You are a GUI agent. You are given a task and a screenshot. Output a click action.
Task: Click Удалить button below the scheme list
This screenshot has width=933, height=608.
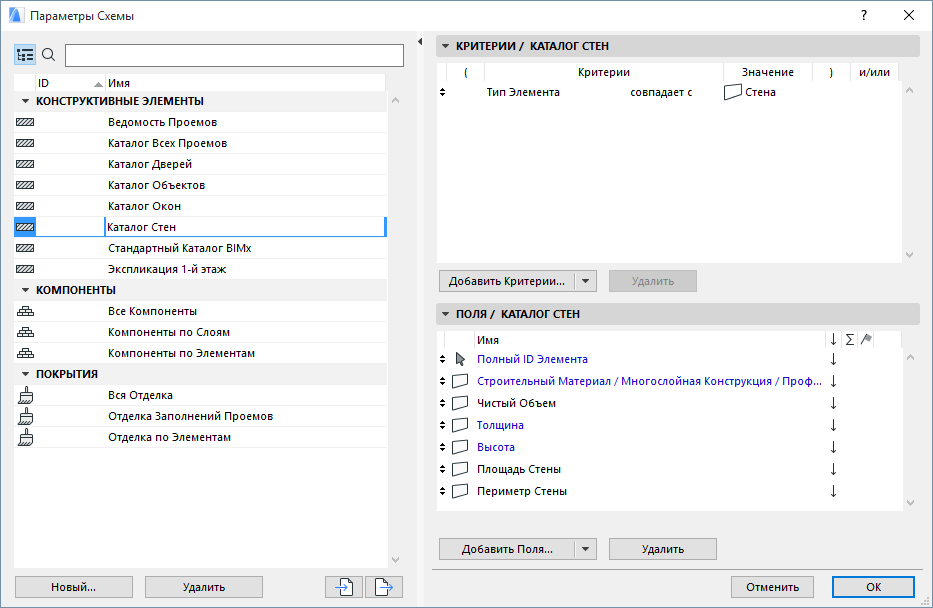click(x=203, y=587)
